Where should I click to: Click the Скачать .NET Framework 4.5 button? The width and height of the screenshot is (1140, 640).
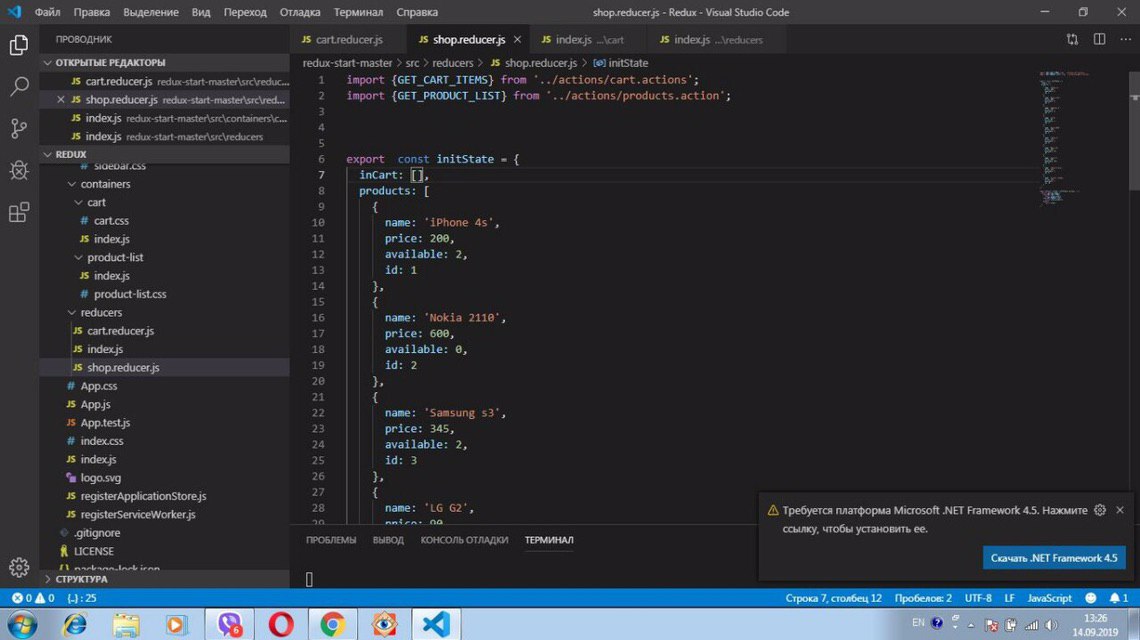pos(1053,558)
